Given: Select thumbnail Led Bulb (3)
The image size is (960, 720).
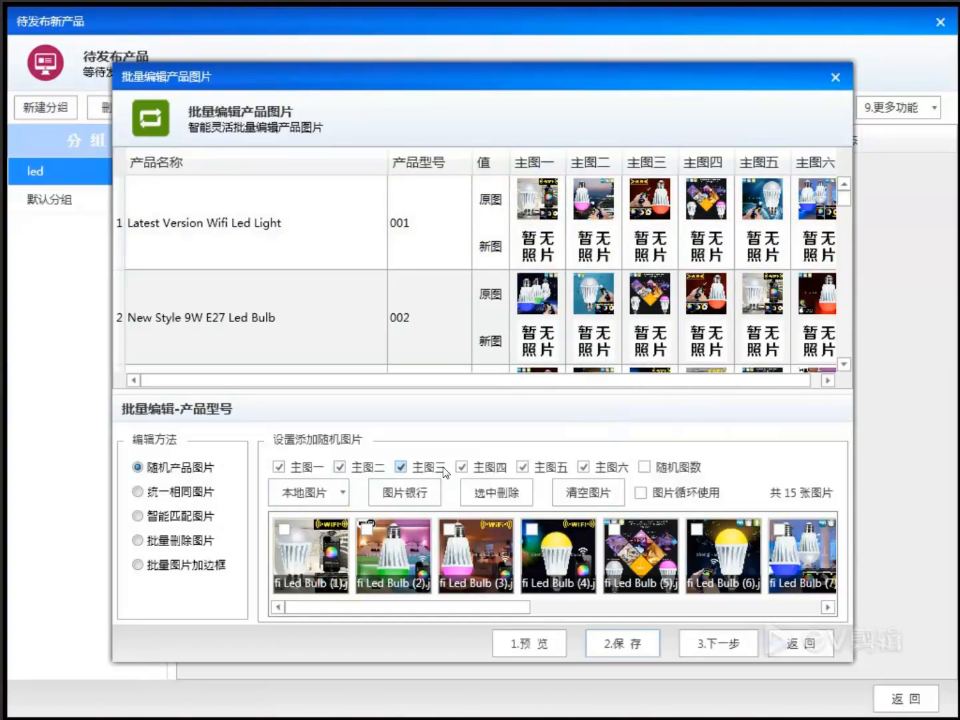Looking at the screenshot, I should (x=476, y=556).
